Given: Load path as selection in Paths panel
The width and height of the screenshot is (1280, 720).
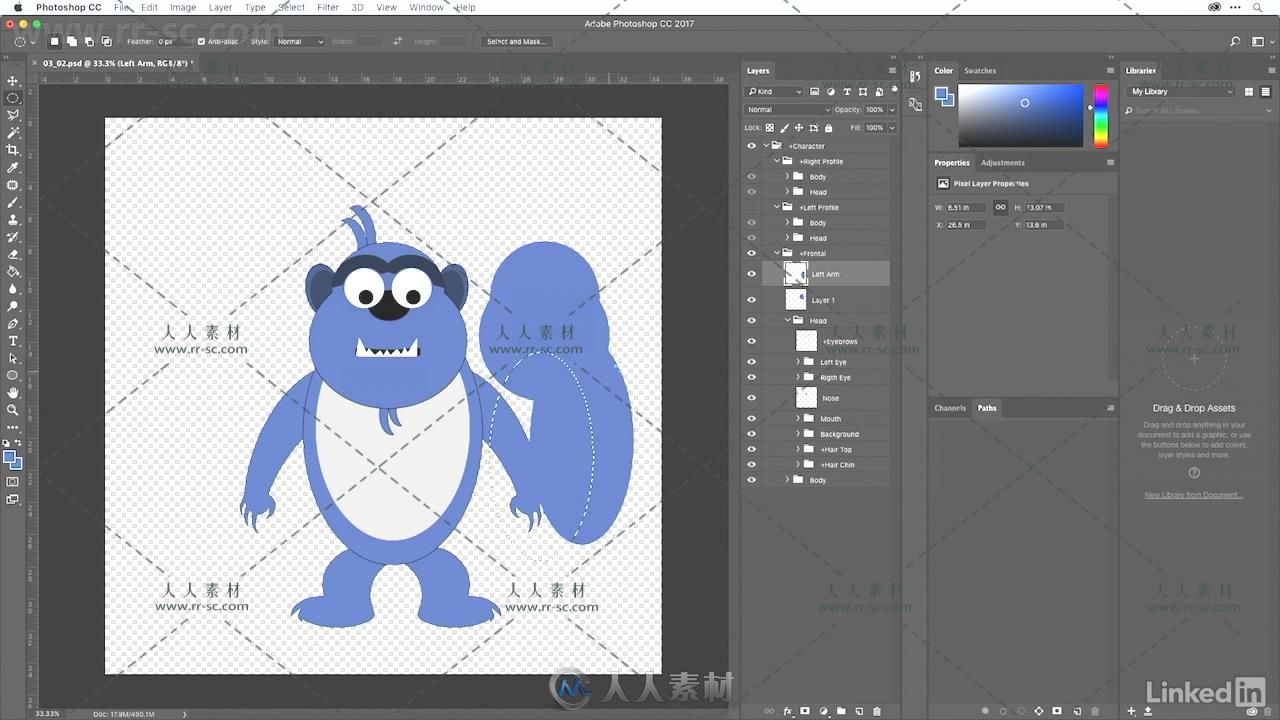Looking at the screenshot, I should (x=1021, y=711).
